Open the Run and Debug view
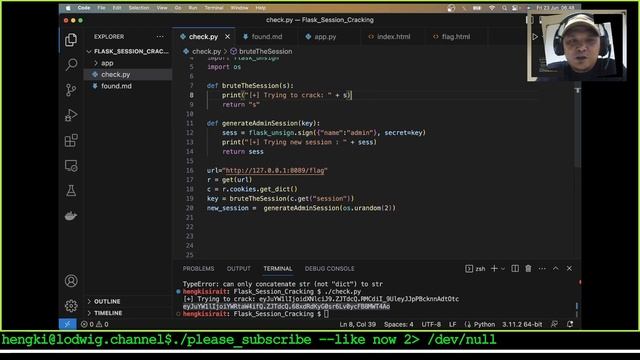 71,115
